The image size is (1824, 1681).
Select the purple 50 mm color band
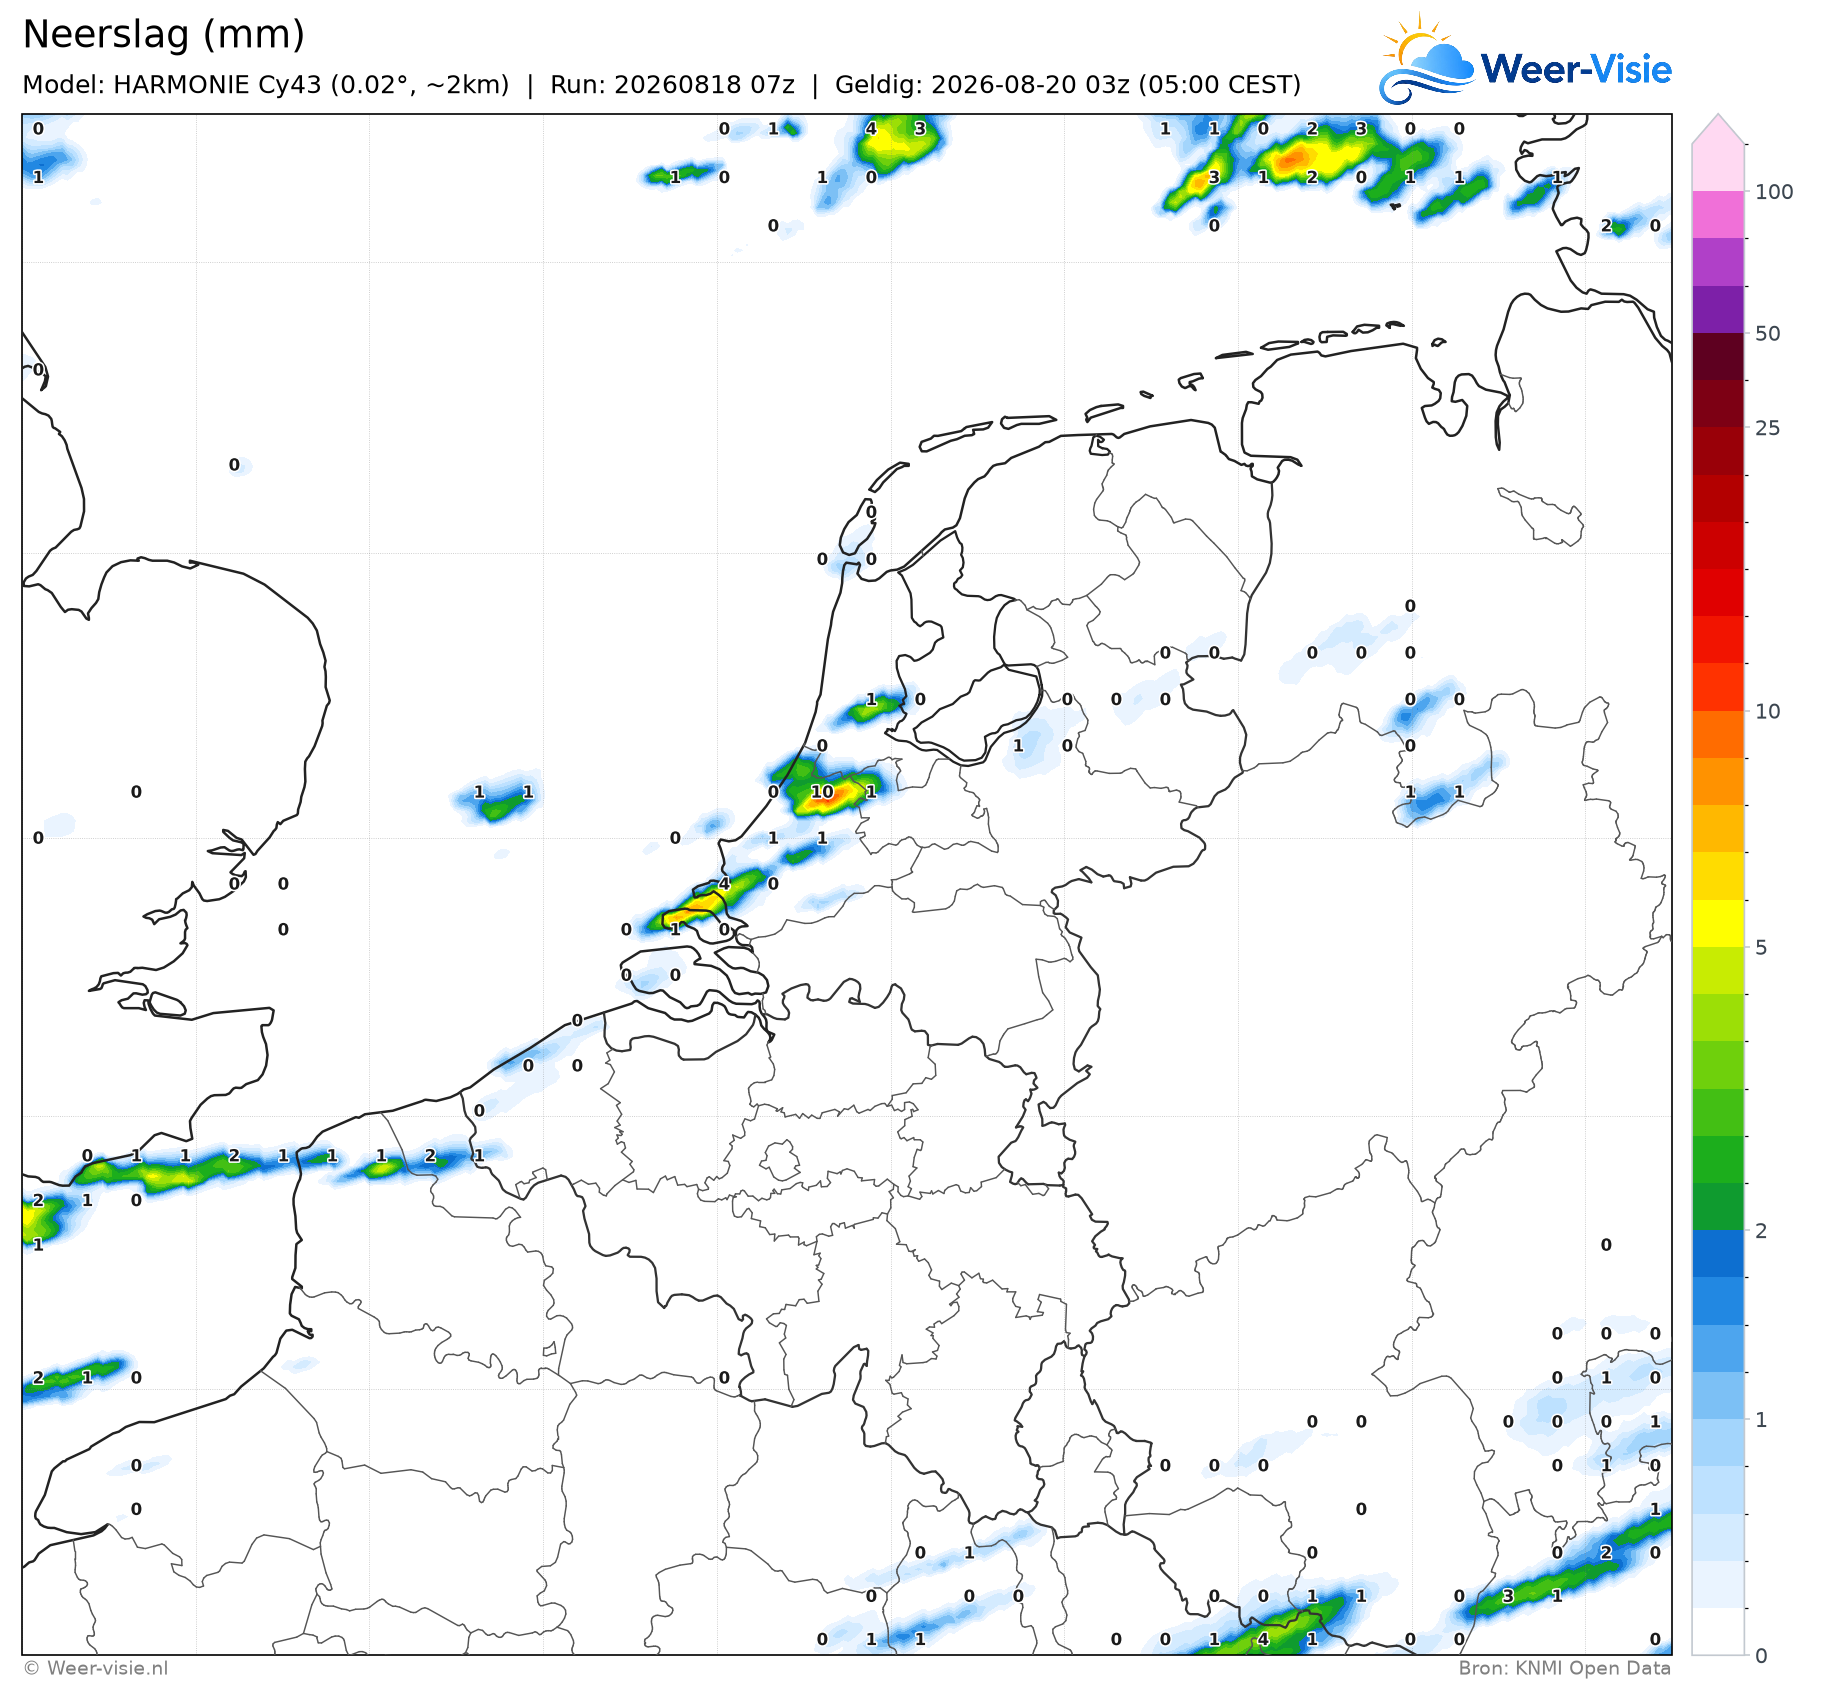pos(1718,309)
